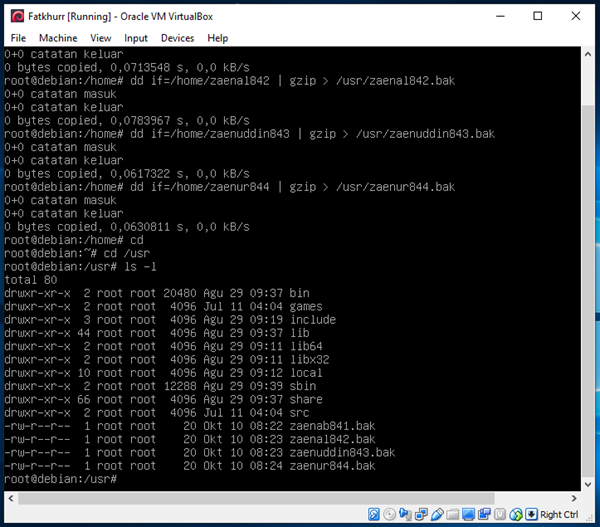The image size is (600, 527).
Task: Maximize the VirtualBox window
Action: click(538, 16)
